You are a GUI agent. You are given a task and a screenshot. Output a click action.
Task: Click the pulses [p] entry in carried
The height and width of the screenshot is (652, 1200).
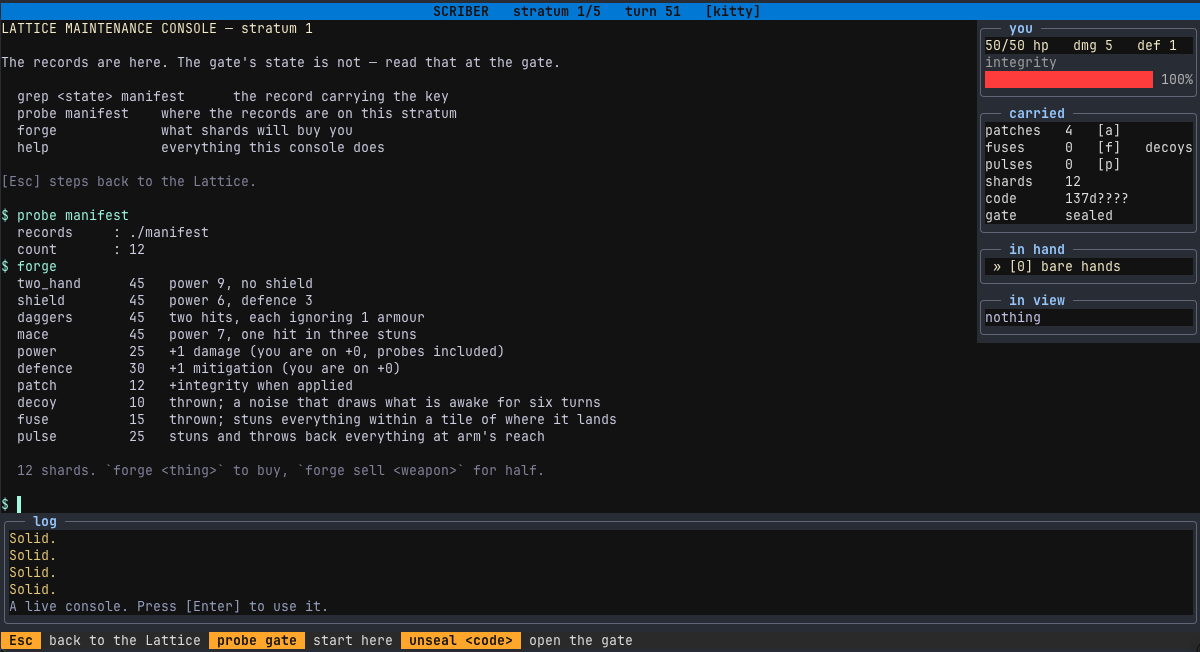(x=1053, y=164)
